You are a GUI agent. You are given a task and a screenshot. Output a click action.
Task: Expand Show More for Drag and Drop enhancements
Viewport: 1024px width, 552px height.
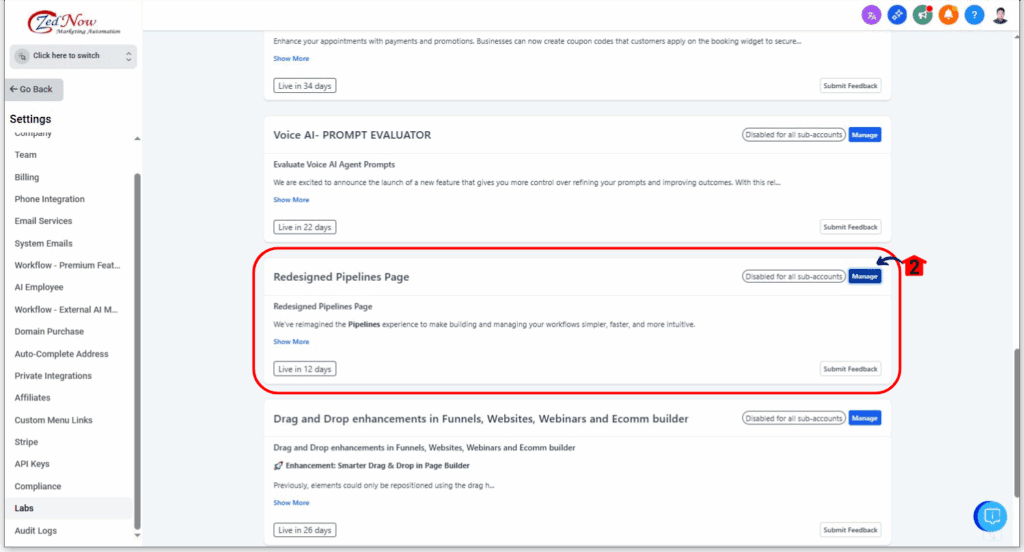coord(291,502)
